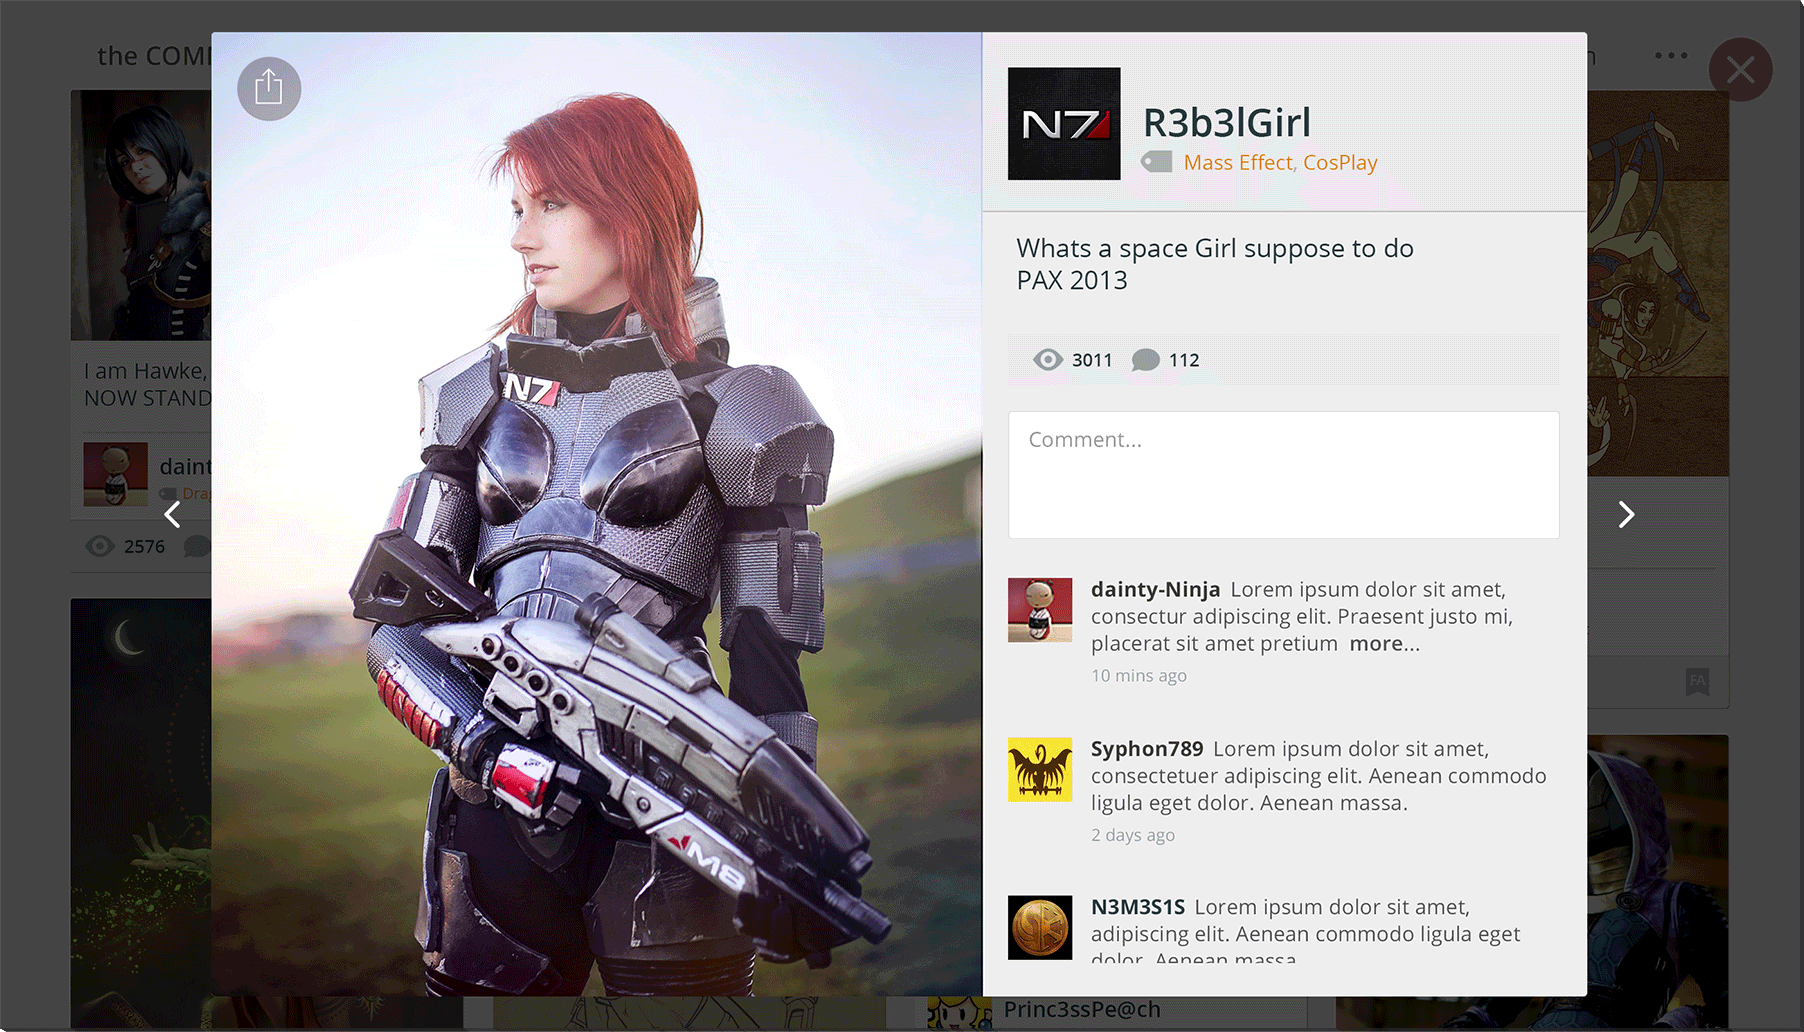Click the background FA badge icon

pos(1697,681)
